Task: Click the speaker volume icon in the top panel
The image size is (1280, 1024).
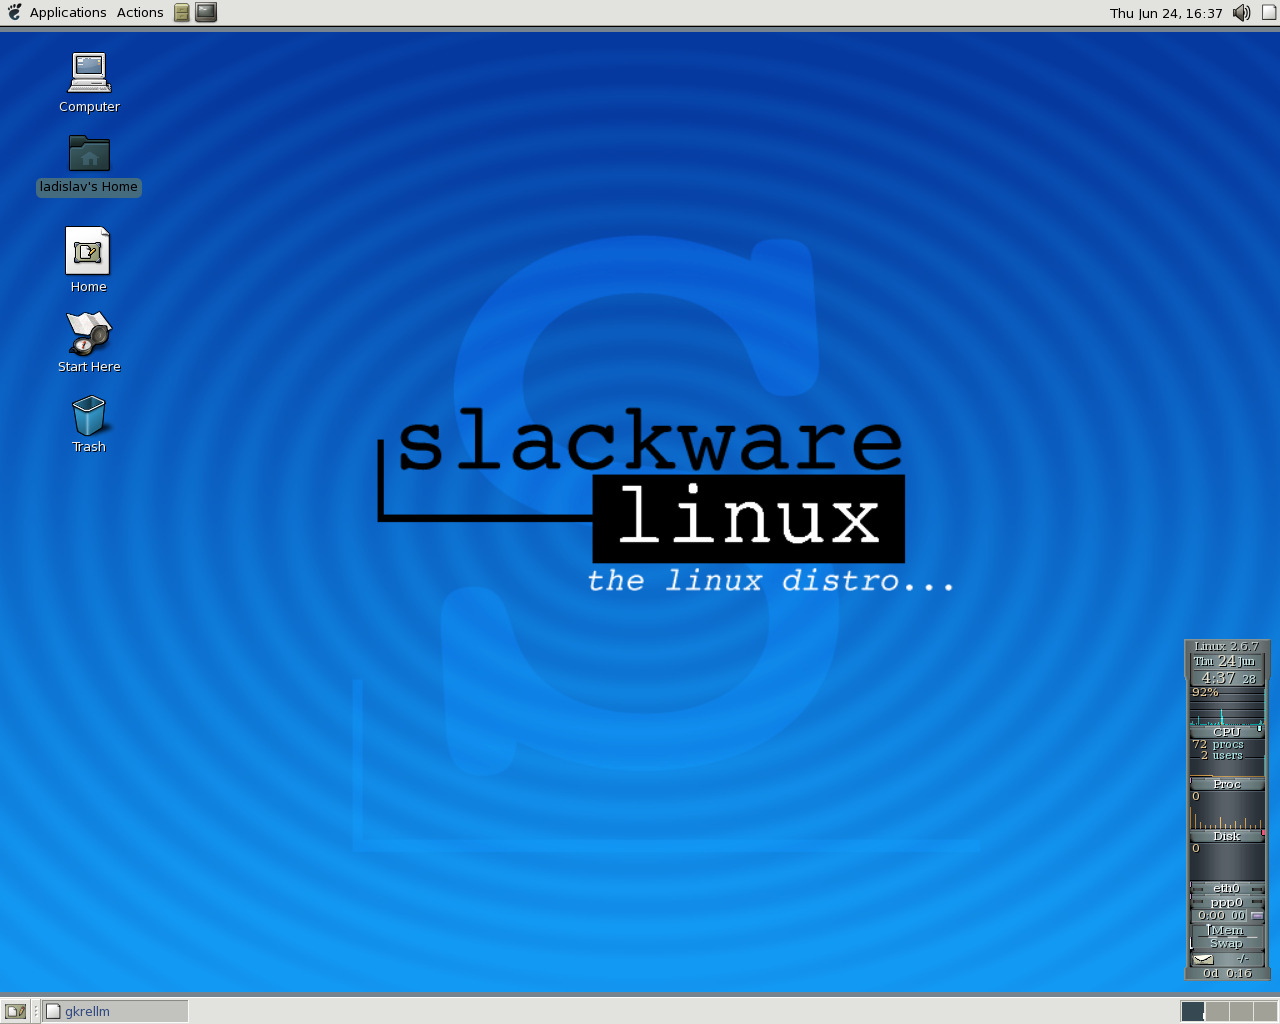Action: pyautogui.click(x=1242, y=13)
